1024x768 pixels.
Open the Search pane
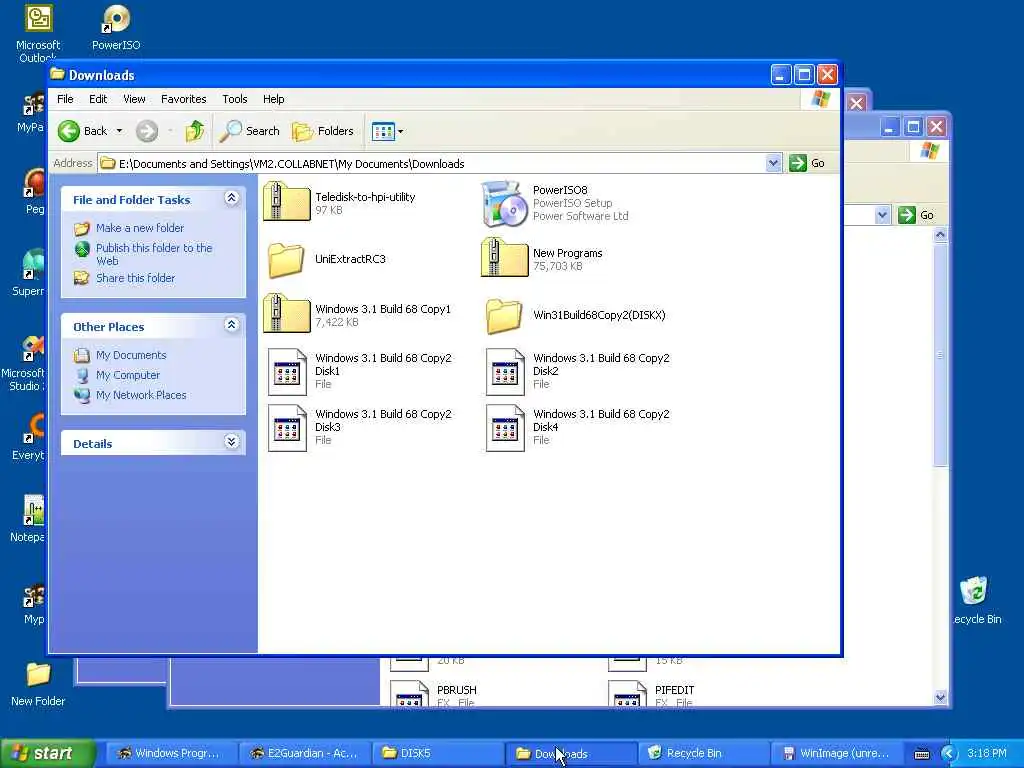click(249, 131)
